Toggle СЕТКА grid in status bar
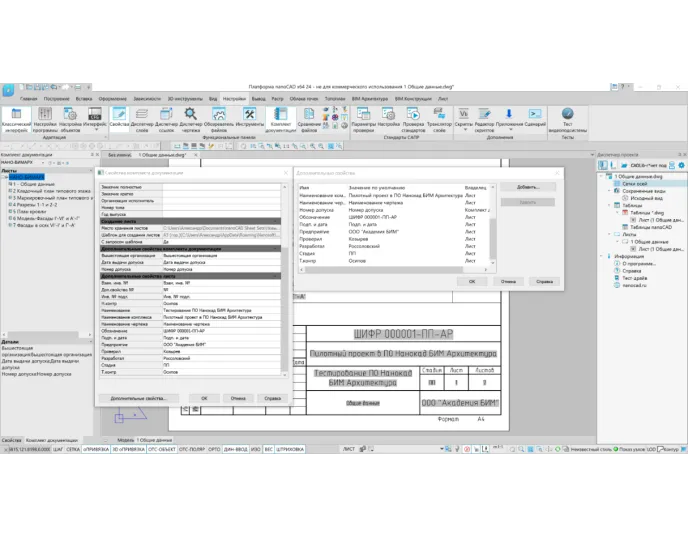The width and height of the screenshot is (688, 537). (73, 450)
